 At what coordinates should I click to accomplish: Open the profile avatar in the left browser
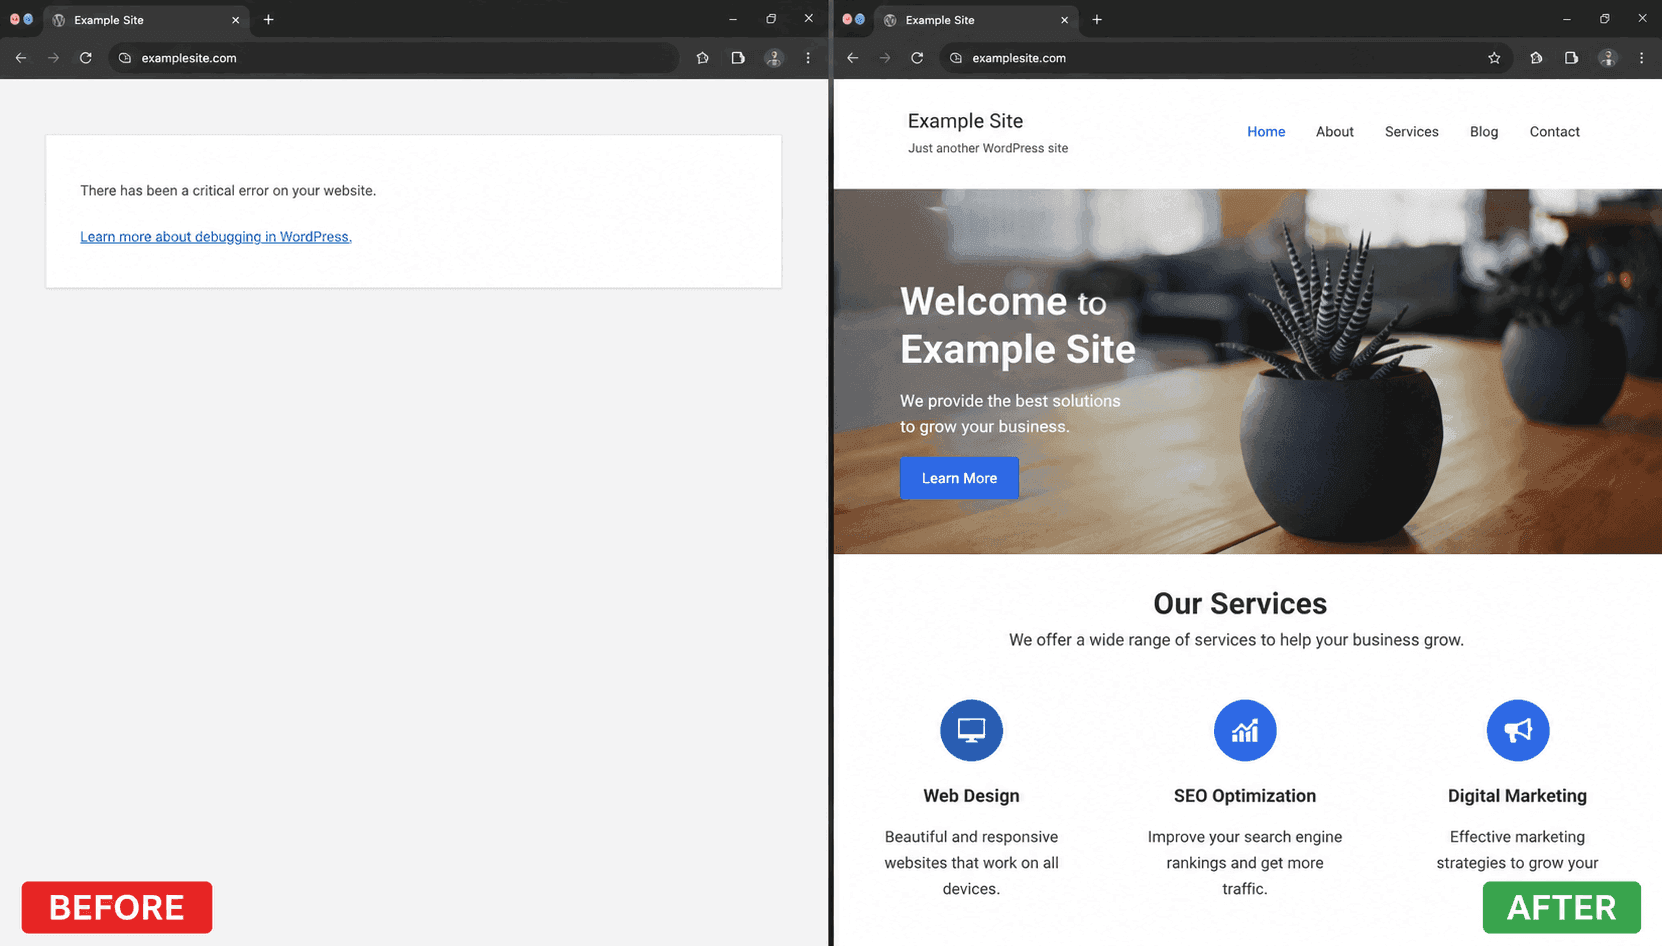pyautogui.click(x=774, y=58)
